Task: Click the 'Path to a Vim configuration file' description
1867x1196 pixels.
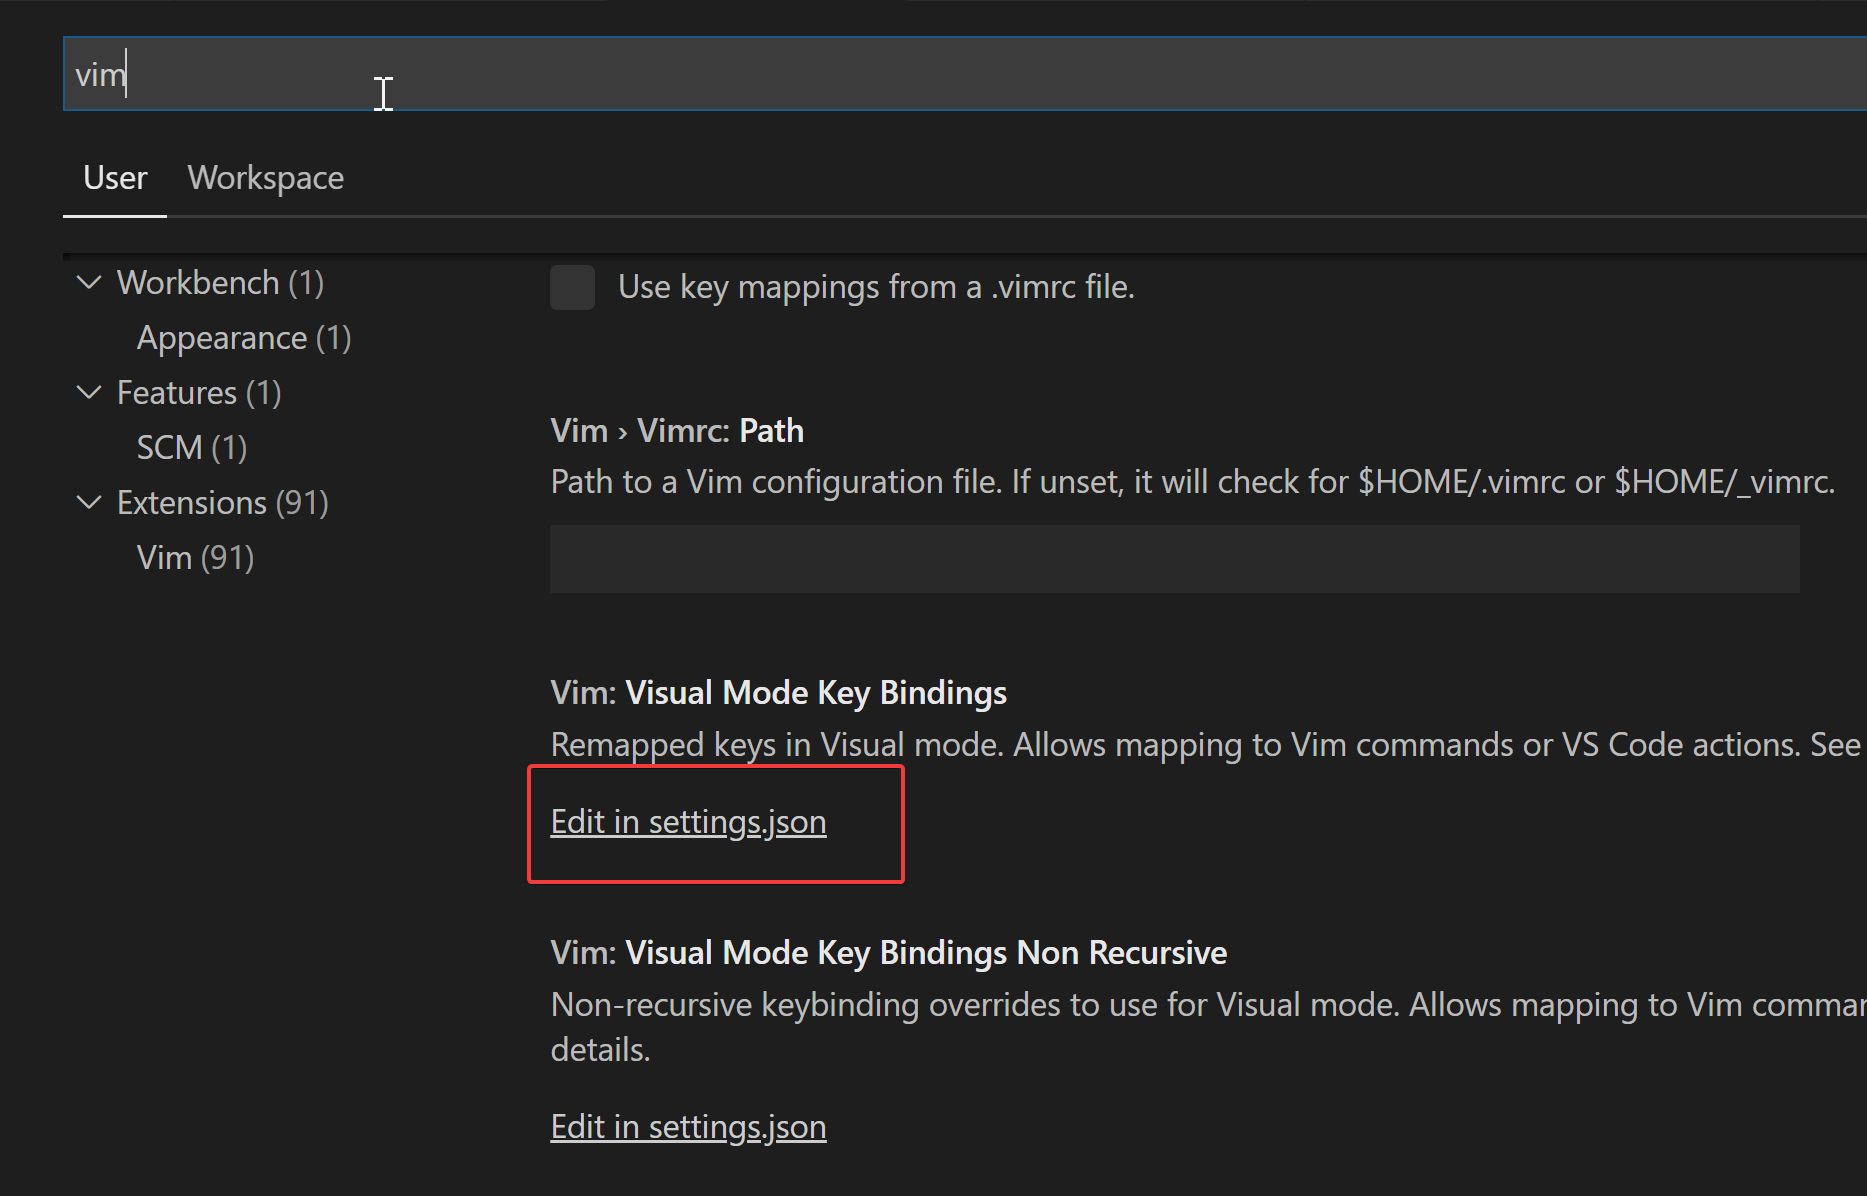Action: 1192,482
